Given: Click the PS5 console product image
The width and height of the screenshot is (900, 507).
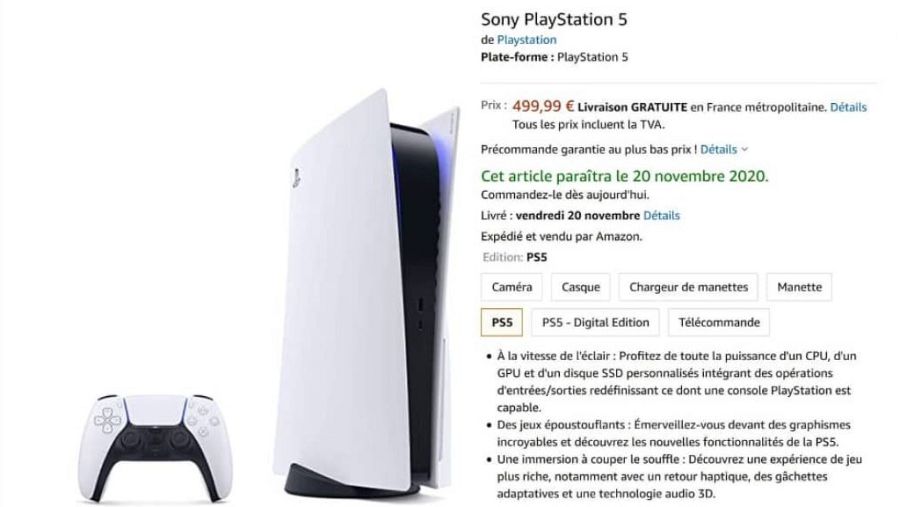Looking at the screenshot, I should (x=367, y=293).
